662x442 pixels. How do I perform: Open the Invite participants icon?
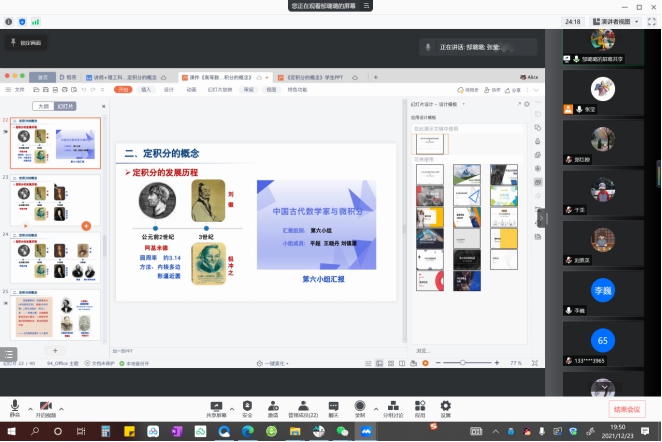click(272, 405)
